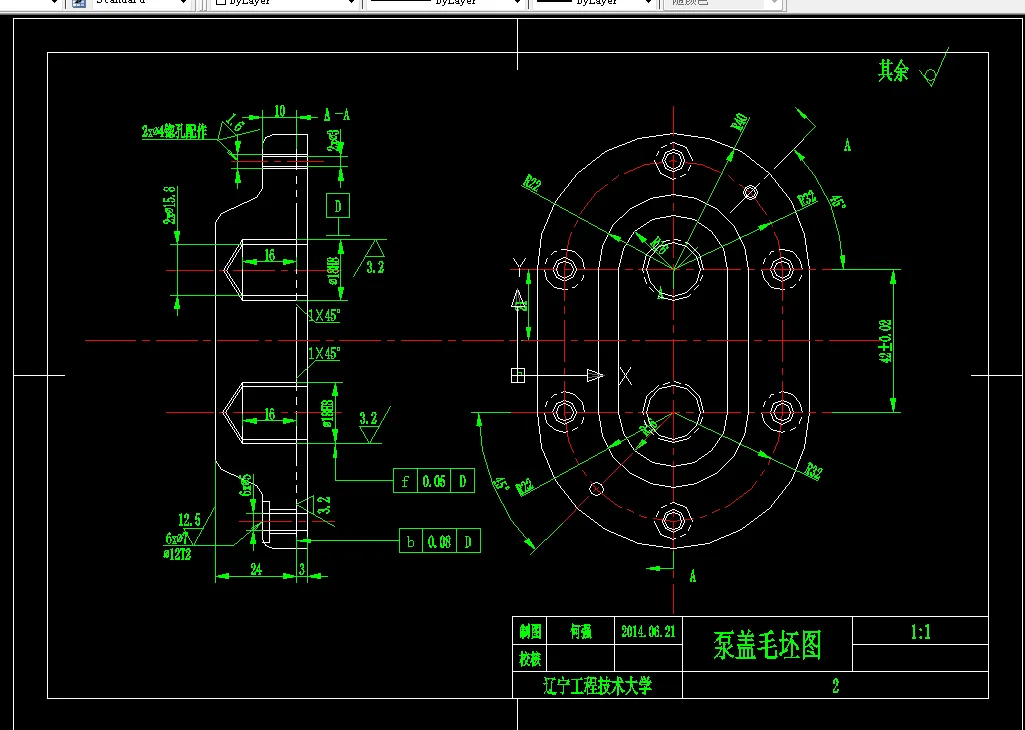Select the 校核 title block cell
Screen dimensions: 1025x730
[x=530, y=659]
